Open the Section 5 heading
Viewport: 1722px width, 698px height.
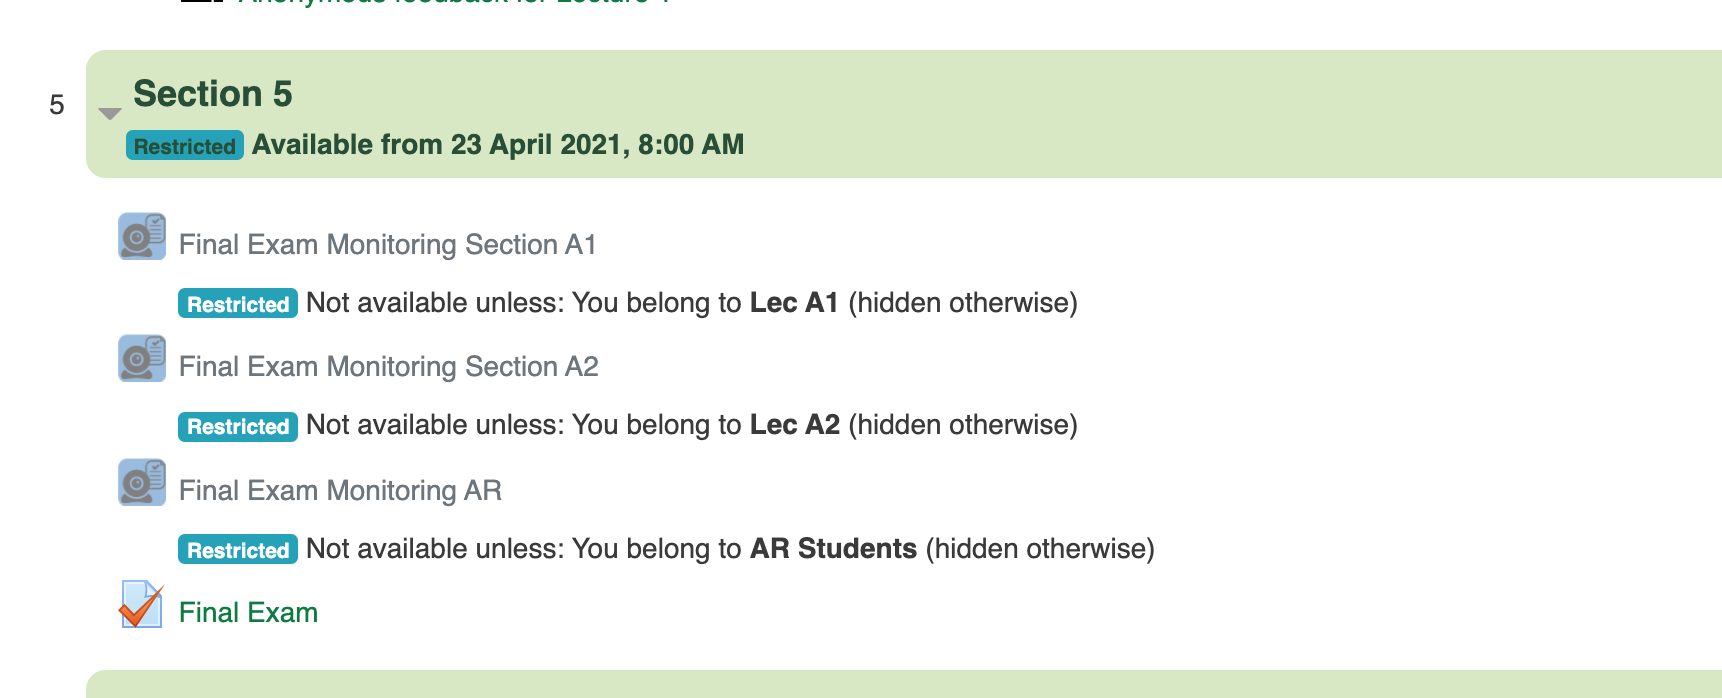point(213,94)
